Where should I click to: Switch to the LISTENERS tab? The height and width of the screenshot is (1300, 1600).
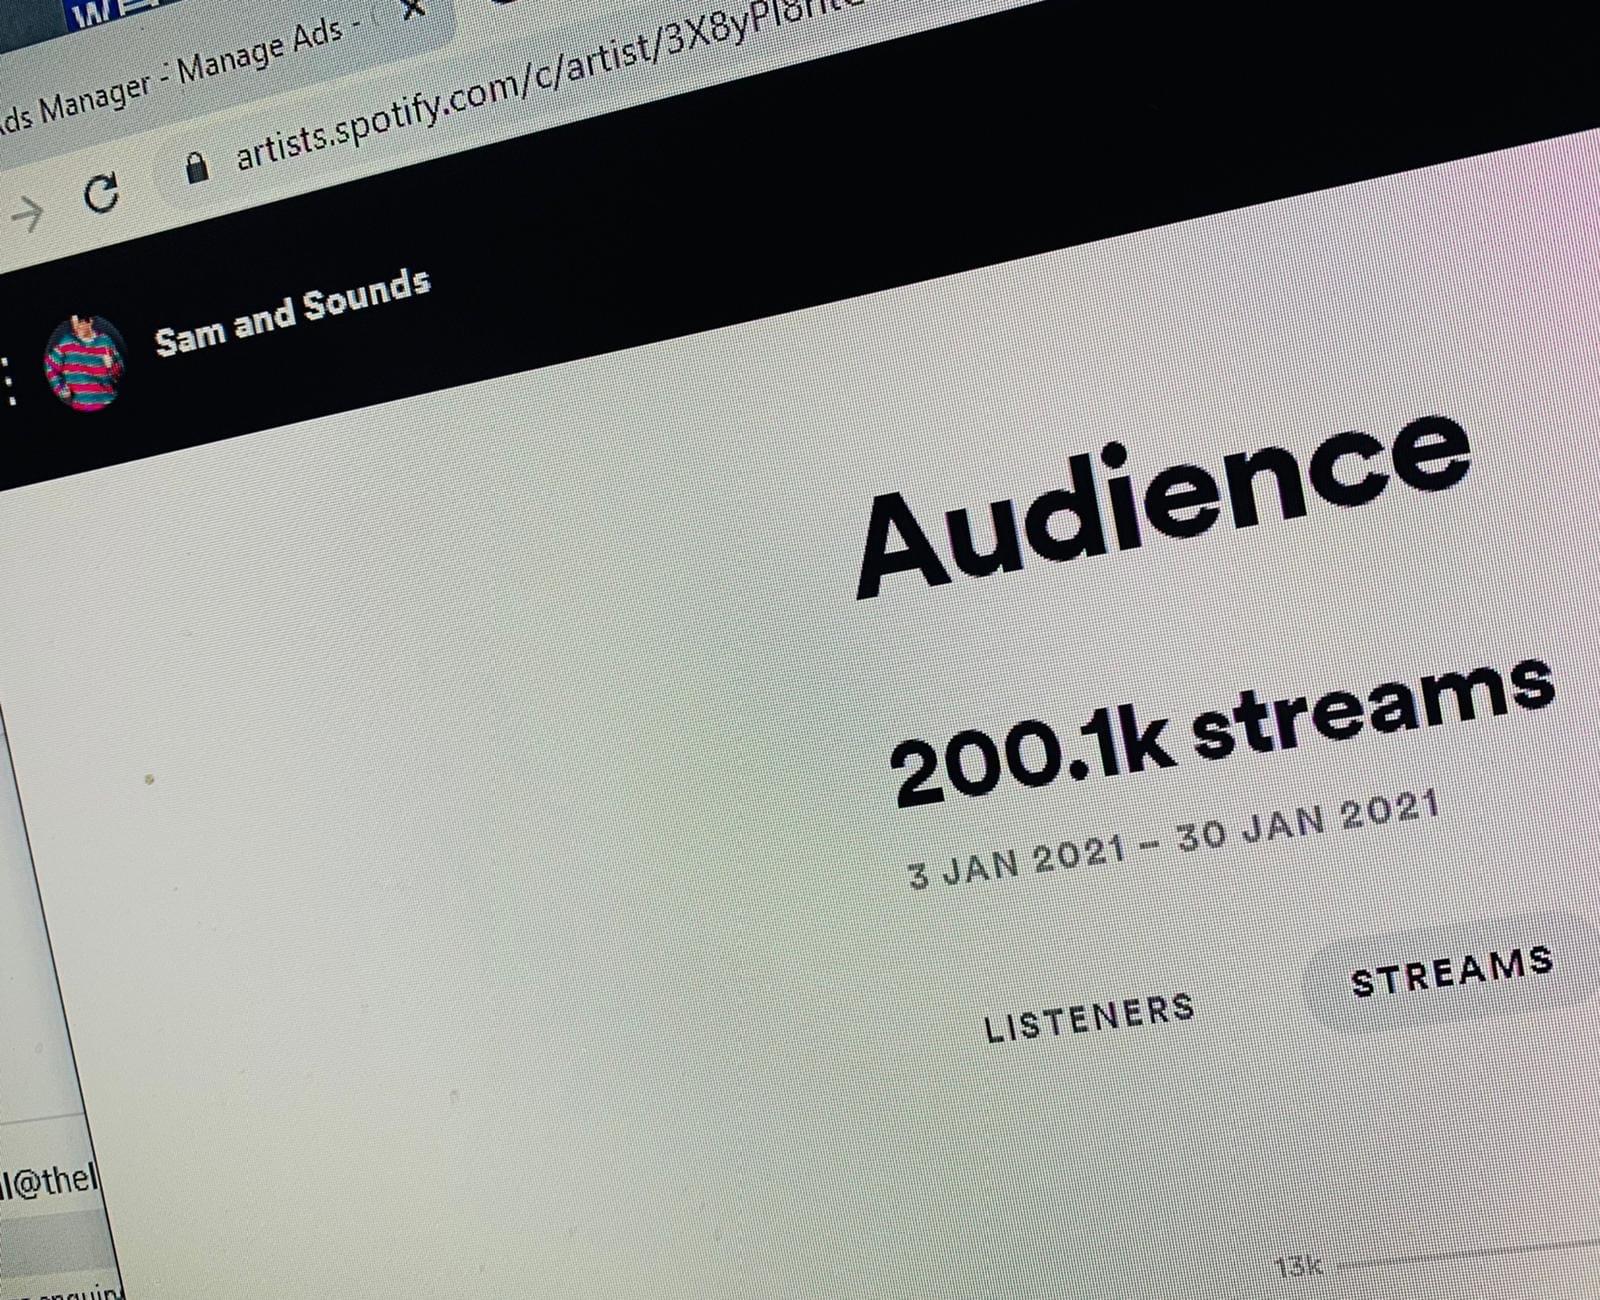point(1089,1017)
